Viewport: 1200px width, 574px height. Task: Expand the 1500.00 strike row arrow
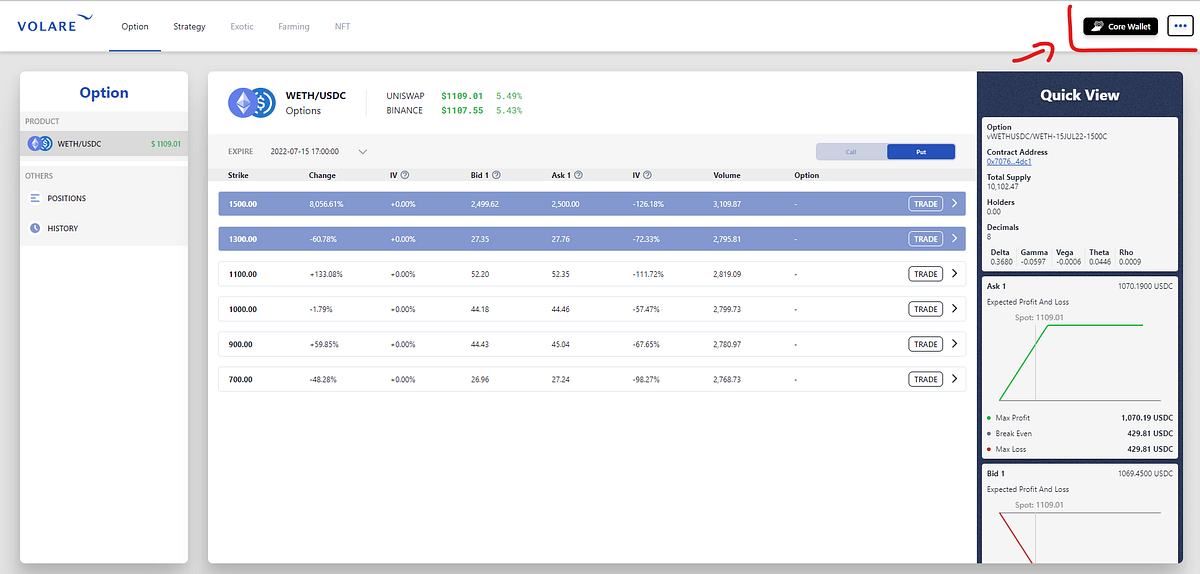pyautogui.click(x=954, y=204)
